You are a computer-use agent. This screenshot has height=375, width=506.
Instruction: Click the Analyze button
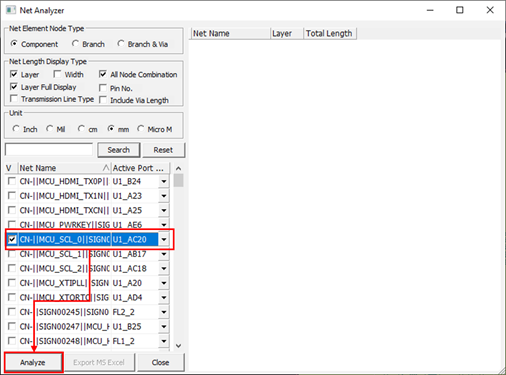pos(33,362)
